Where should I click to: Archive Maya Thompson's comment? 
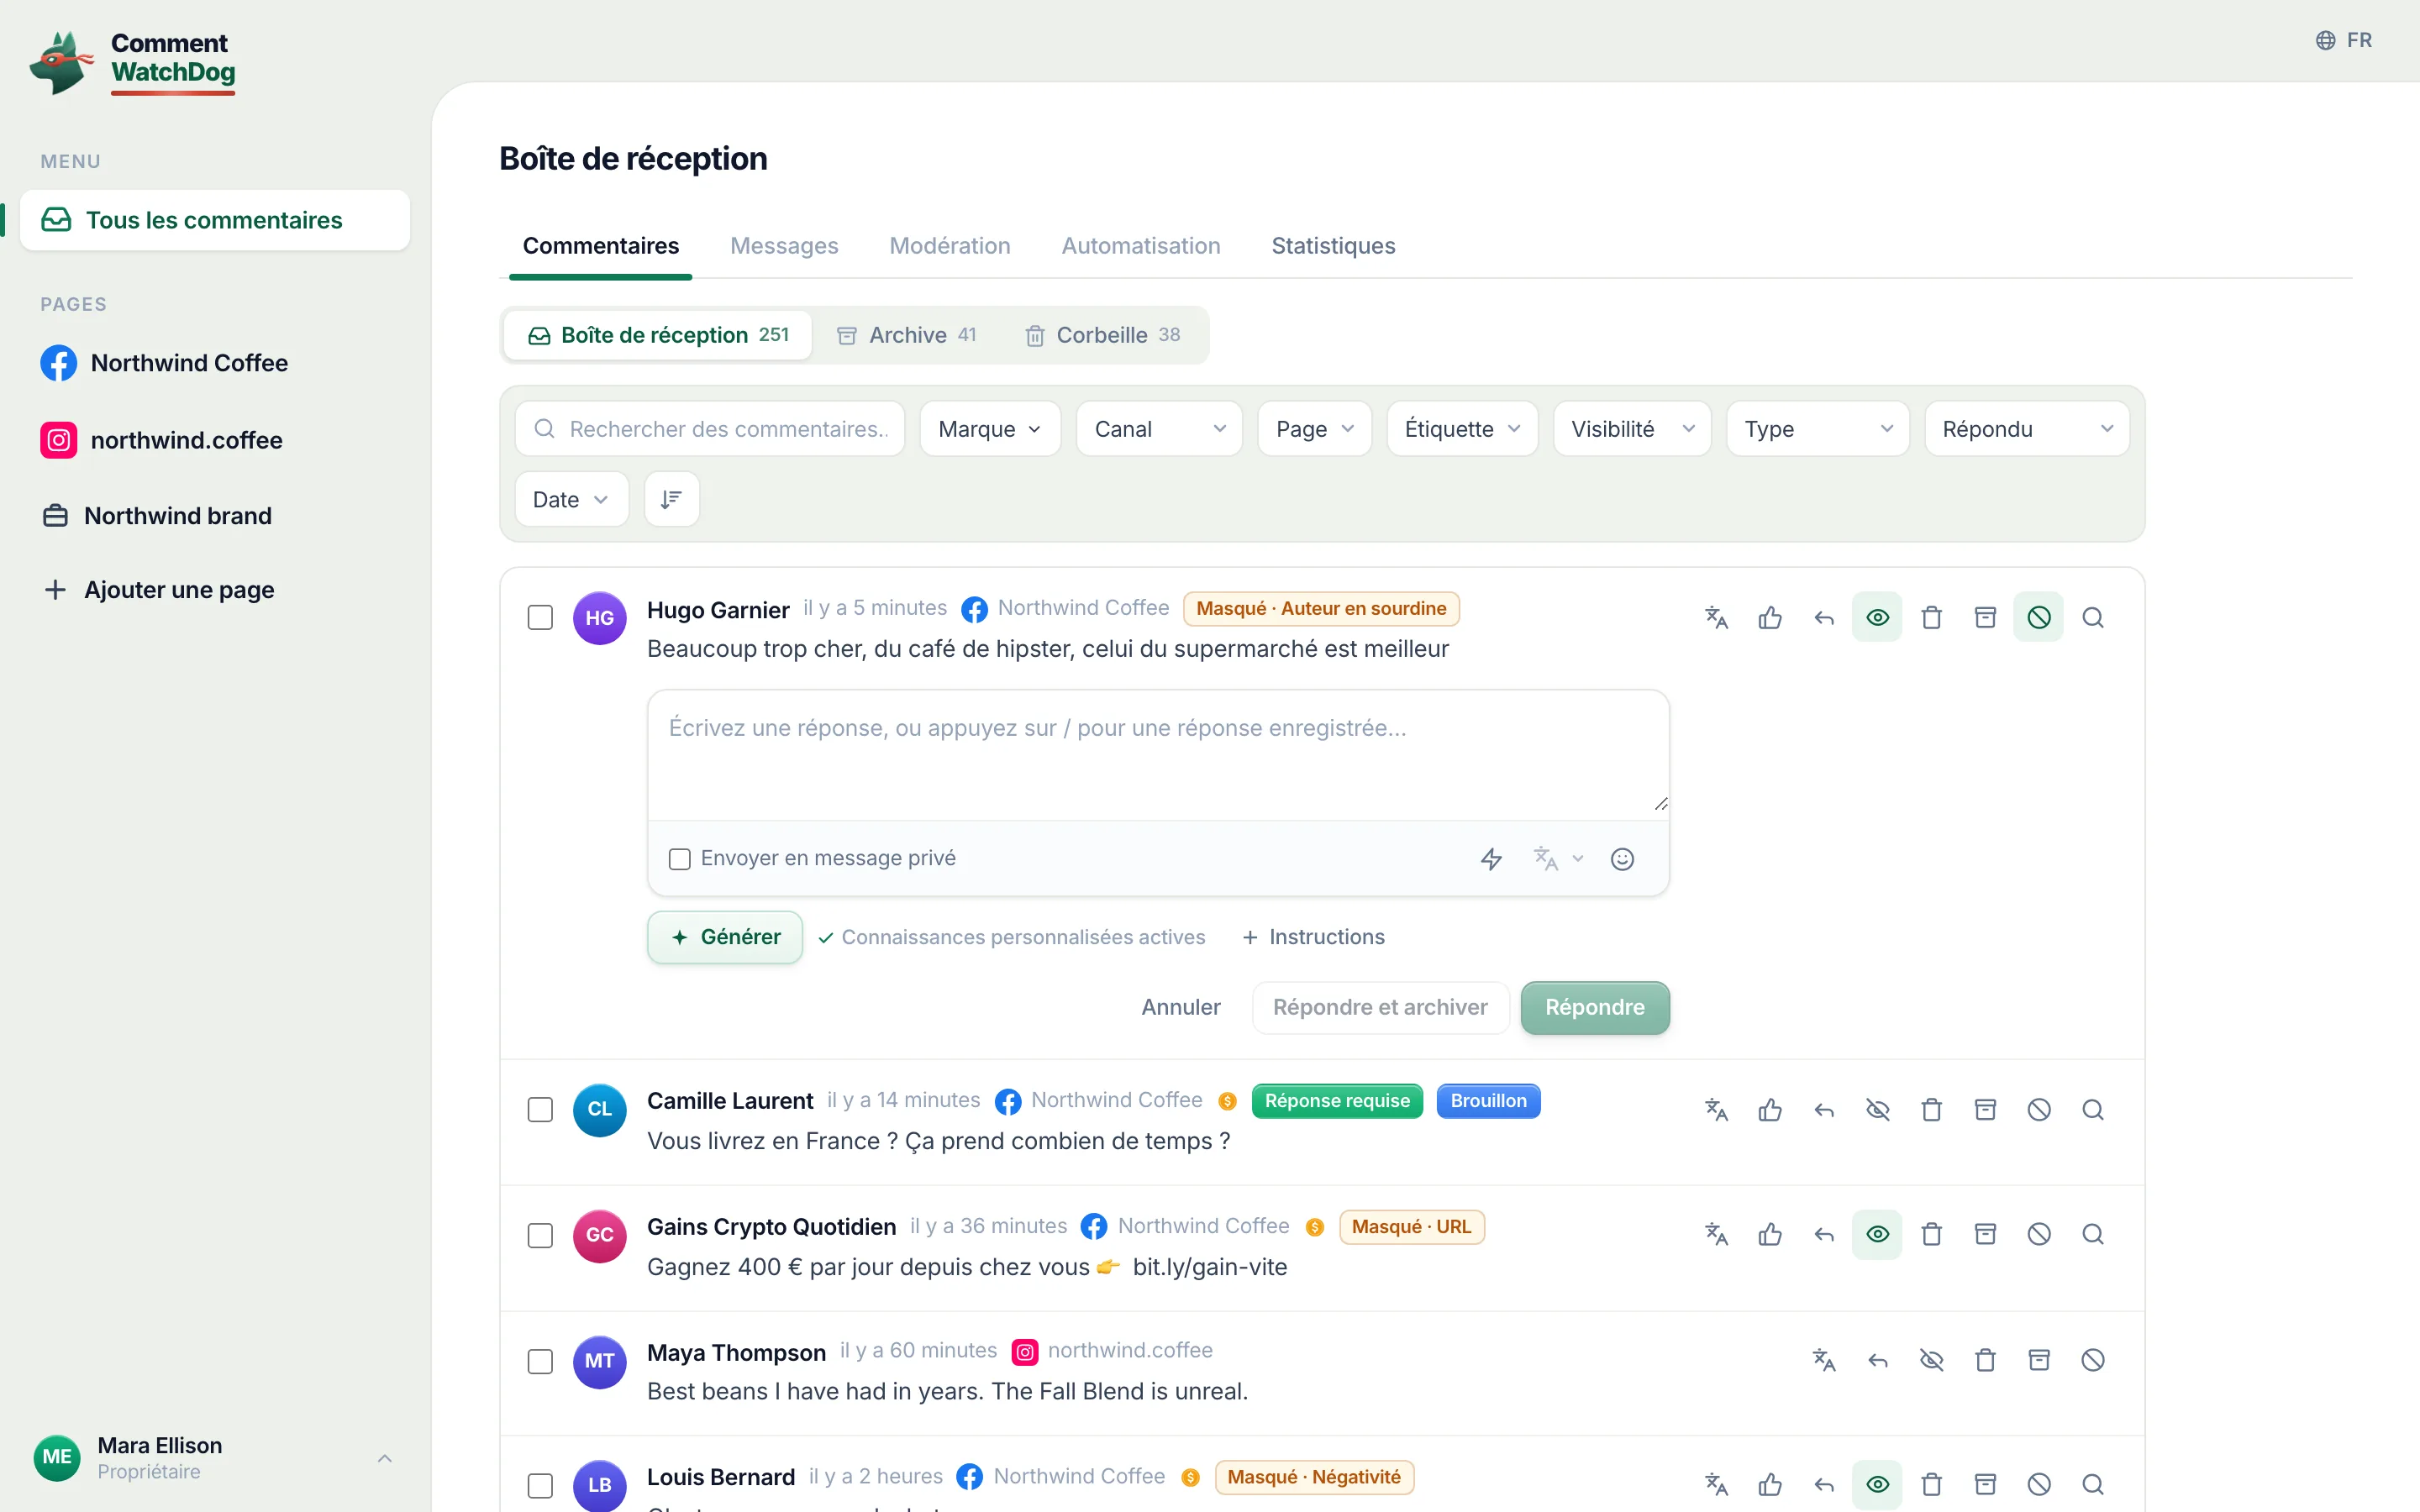(2039, 1360)
